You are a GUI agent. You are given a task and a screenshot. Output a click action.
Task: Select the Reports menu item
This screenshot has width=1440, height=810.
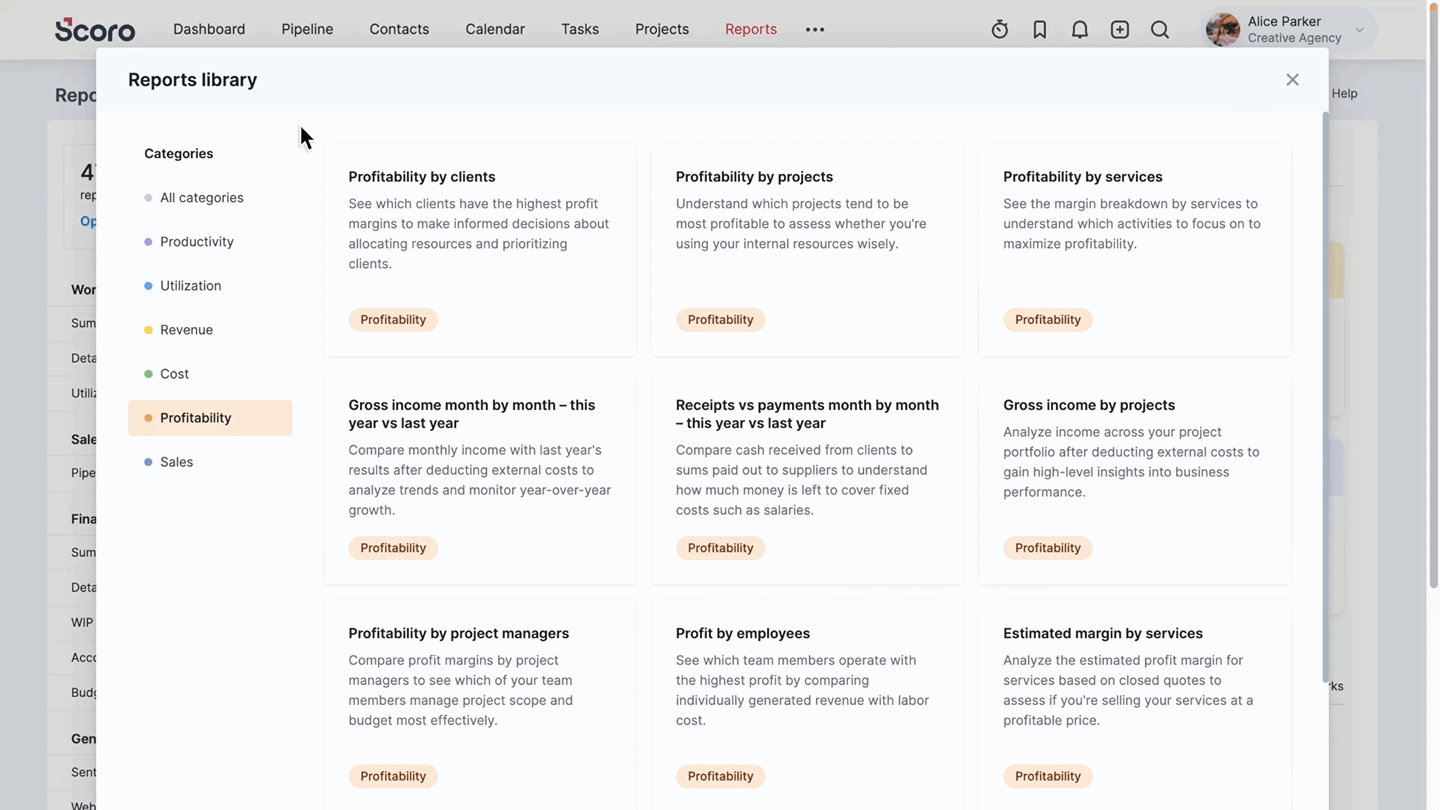pos(751,29)
